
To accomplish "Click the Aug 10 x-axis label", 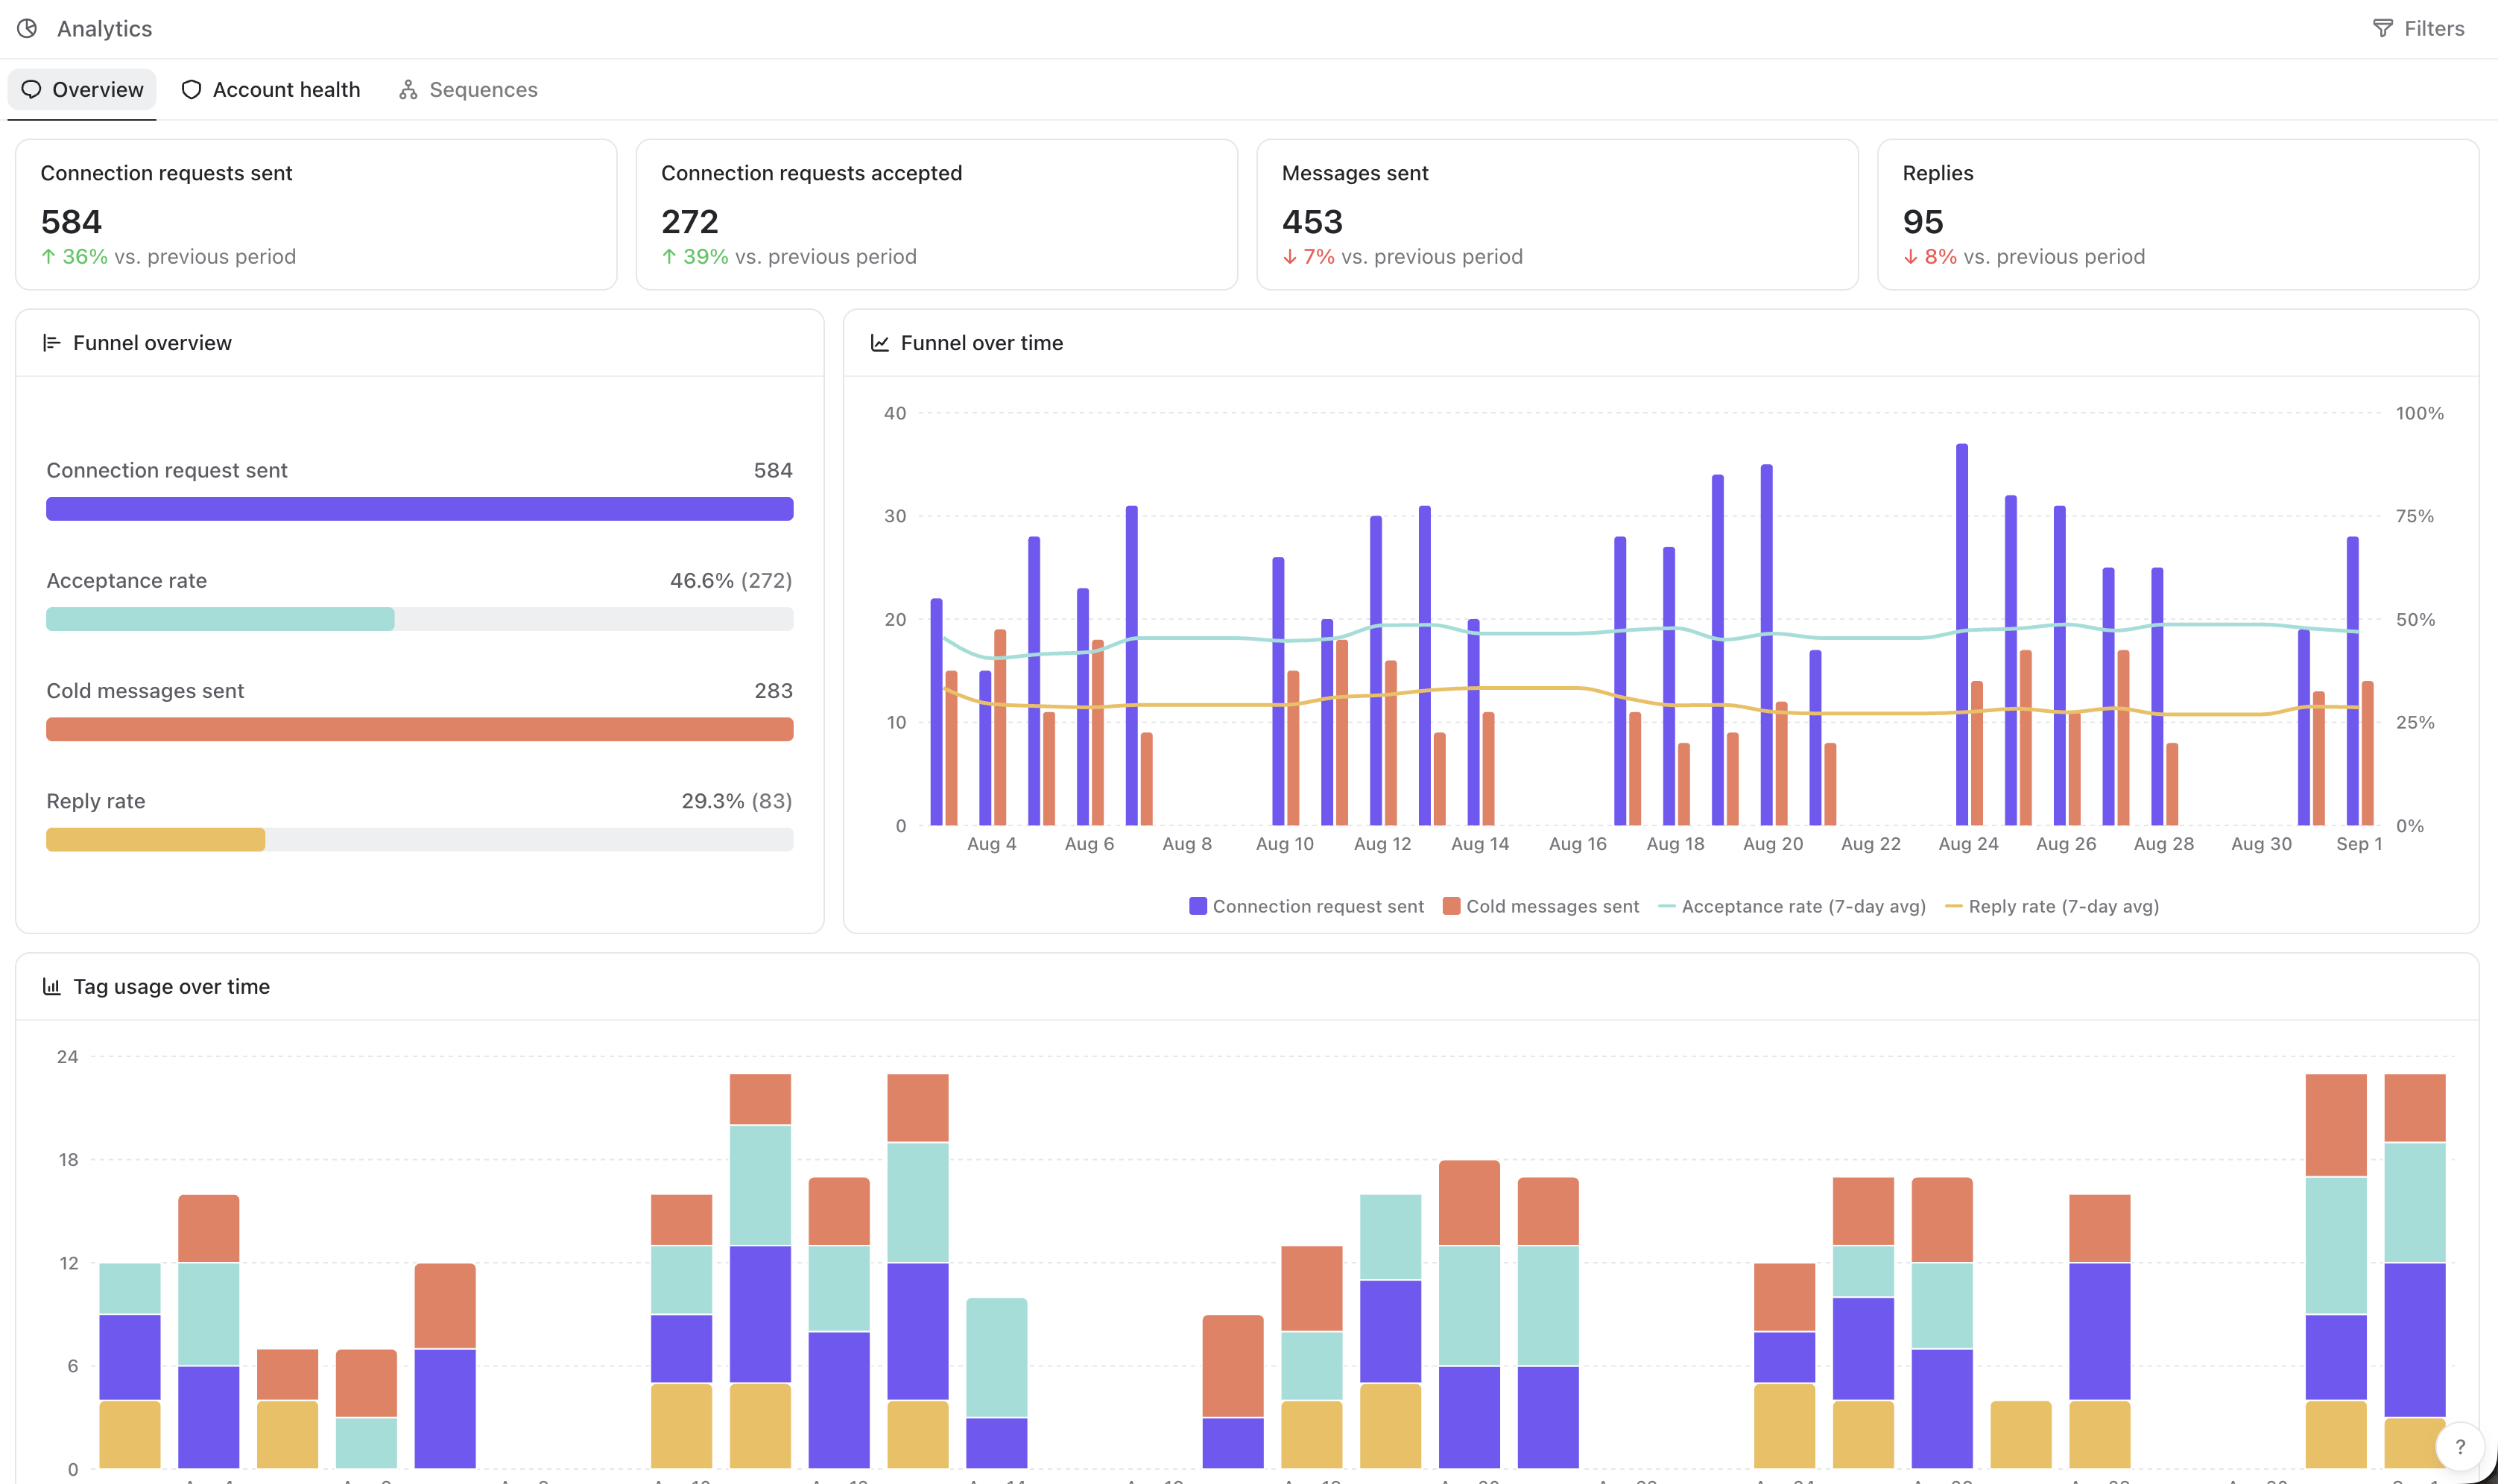I will coord(1285,844).
